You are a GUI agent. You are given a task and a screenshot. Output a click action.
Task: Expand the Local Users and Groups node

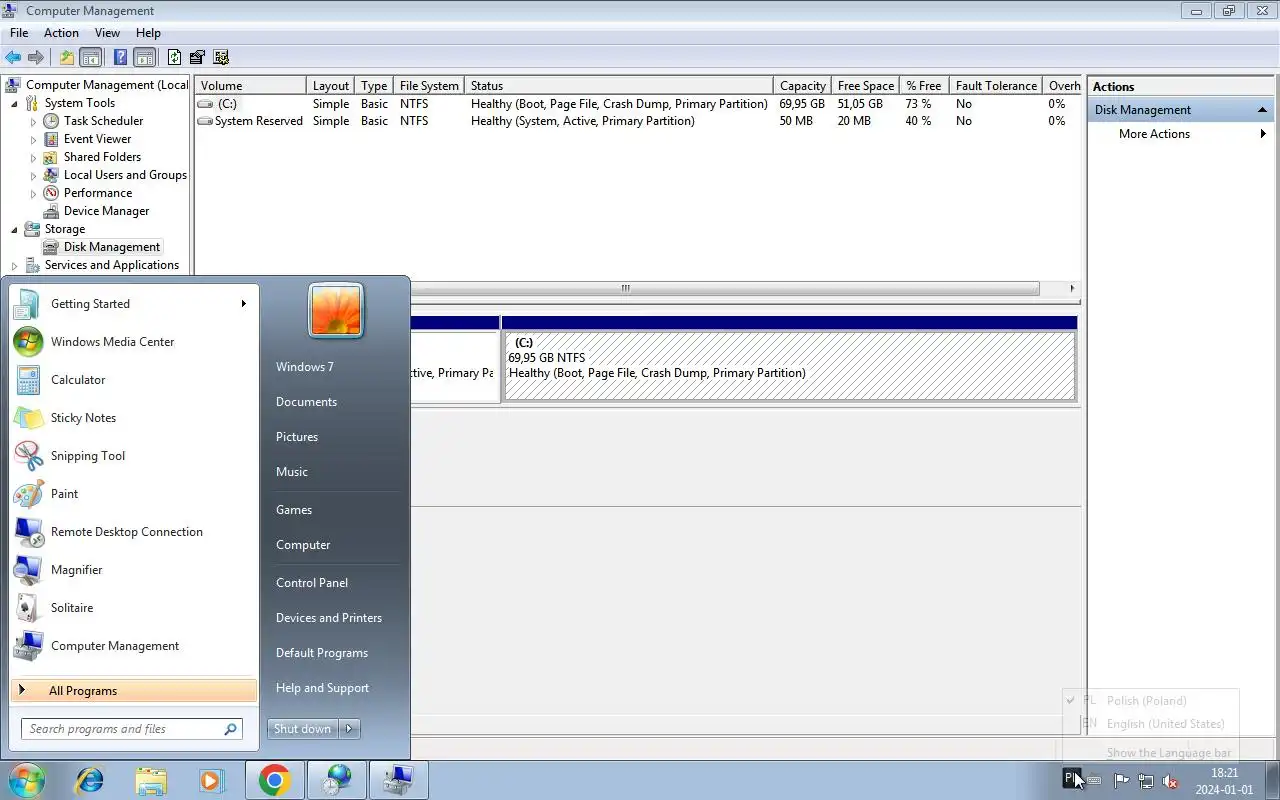[33, 175]
